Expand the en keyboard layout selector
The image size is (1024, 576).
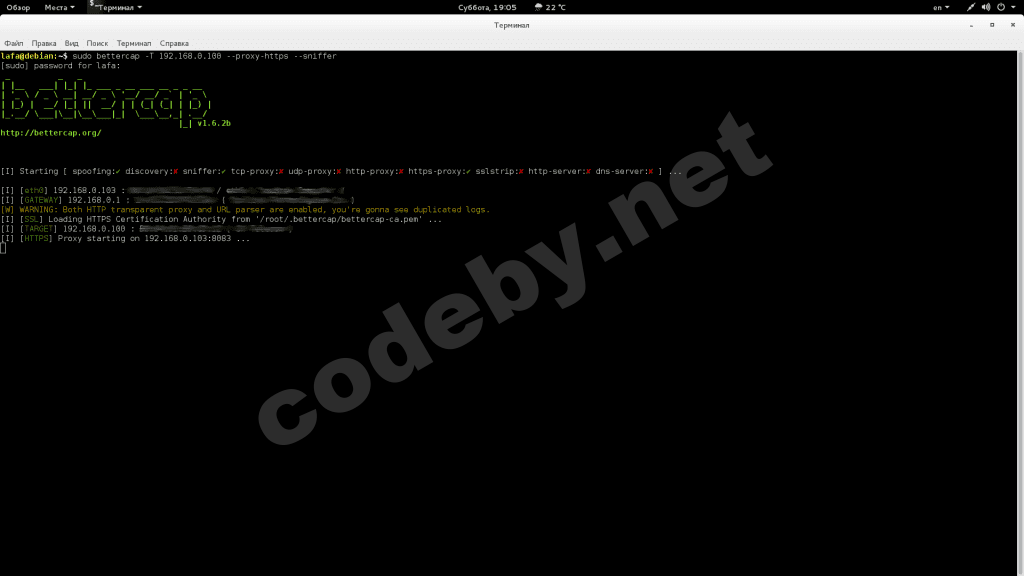941,7
